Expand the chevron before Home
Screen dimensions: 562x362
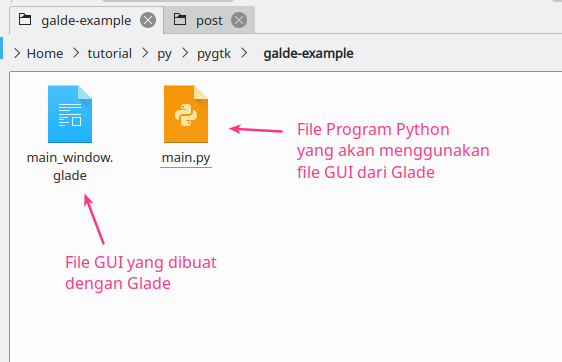click(17, 53)
